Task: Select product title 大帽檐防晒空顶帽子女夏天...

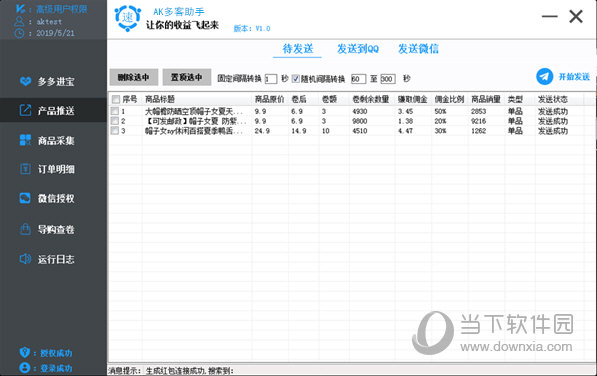Action: (x=193, y=111)
